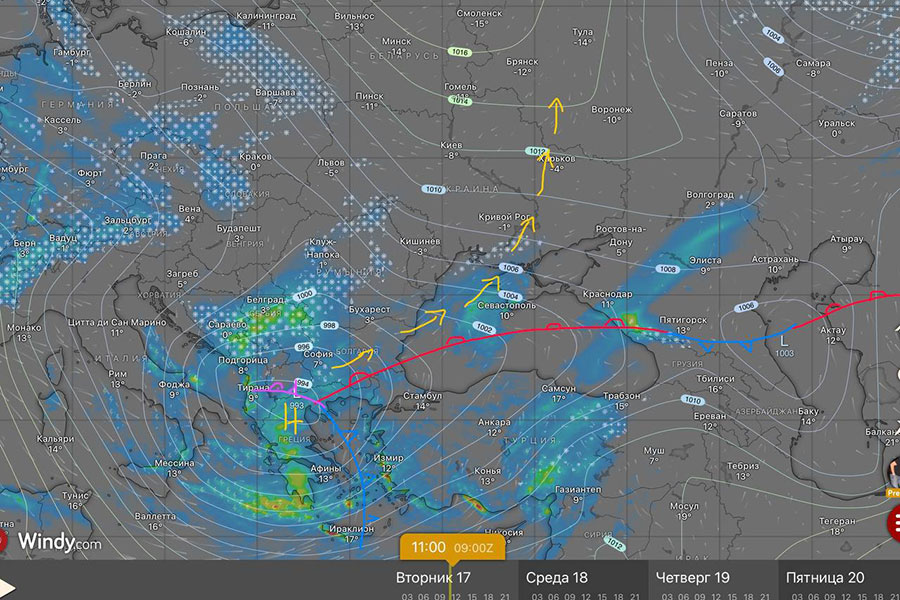Jump to Четверг 19 forecast day
The width and height of the screenshot is (900, 600).
693,577
